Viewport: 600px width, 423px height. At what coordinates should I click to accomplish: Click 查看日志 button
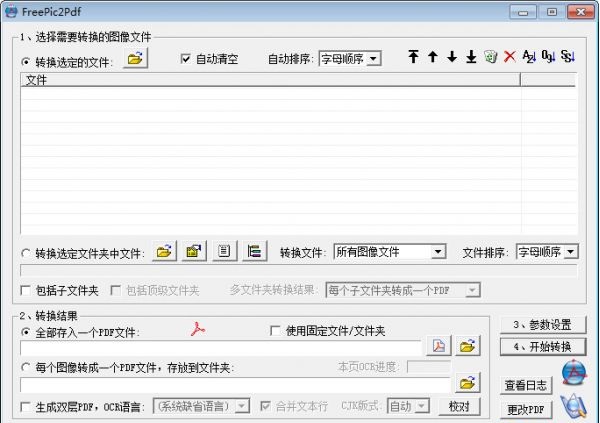tap(526, 385)
